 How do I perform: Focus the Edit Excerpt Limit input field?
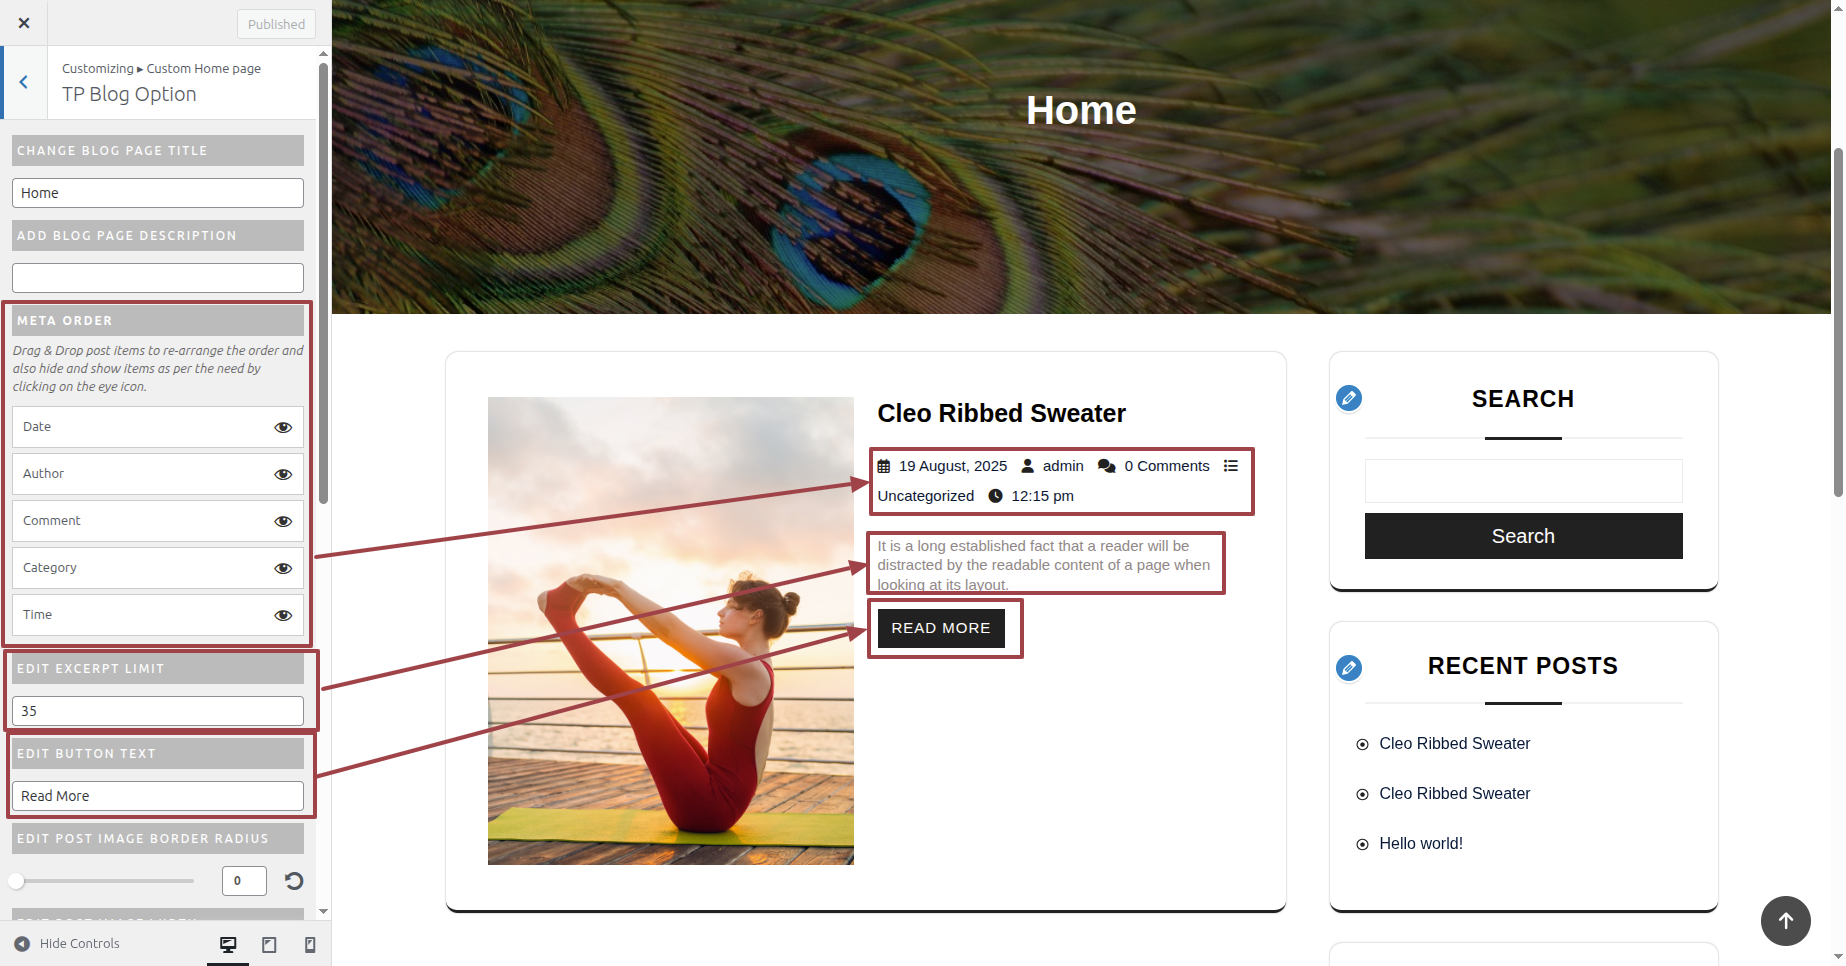(158, 711)
